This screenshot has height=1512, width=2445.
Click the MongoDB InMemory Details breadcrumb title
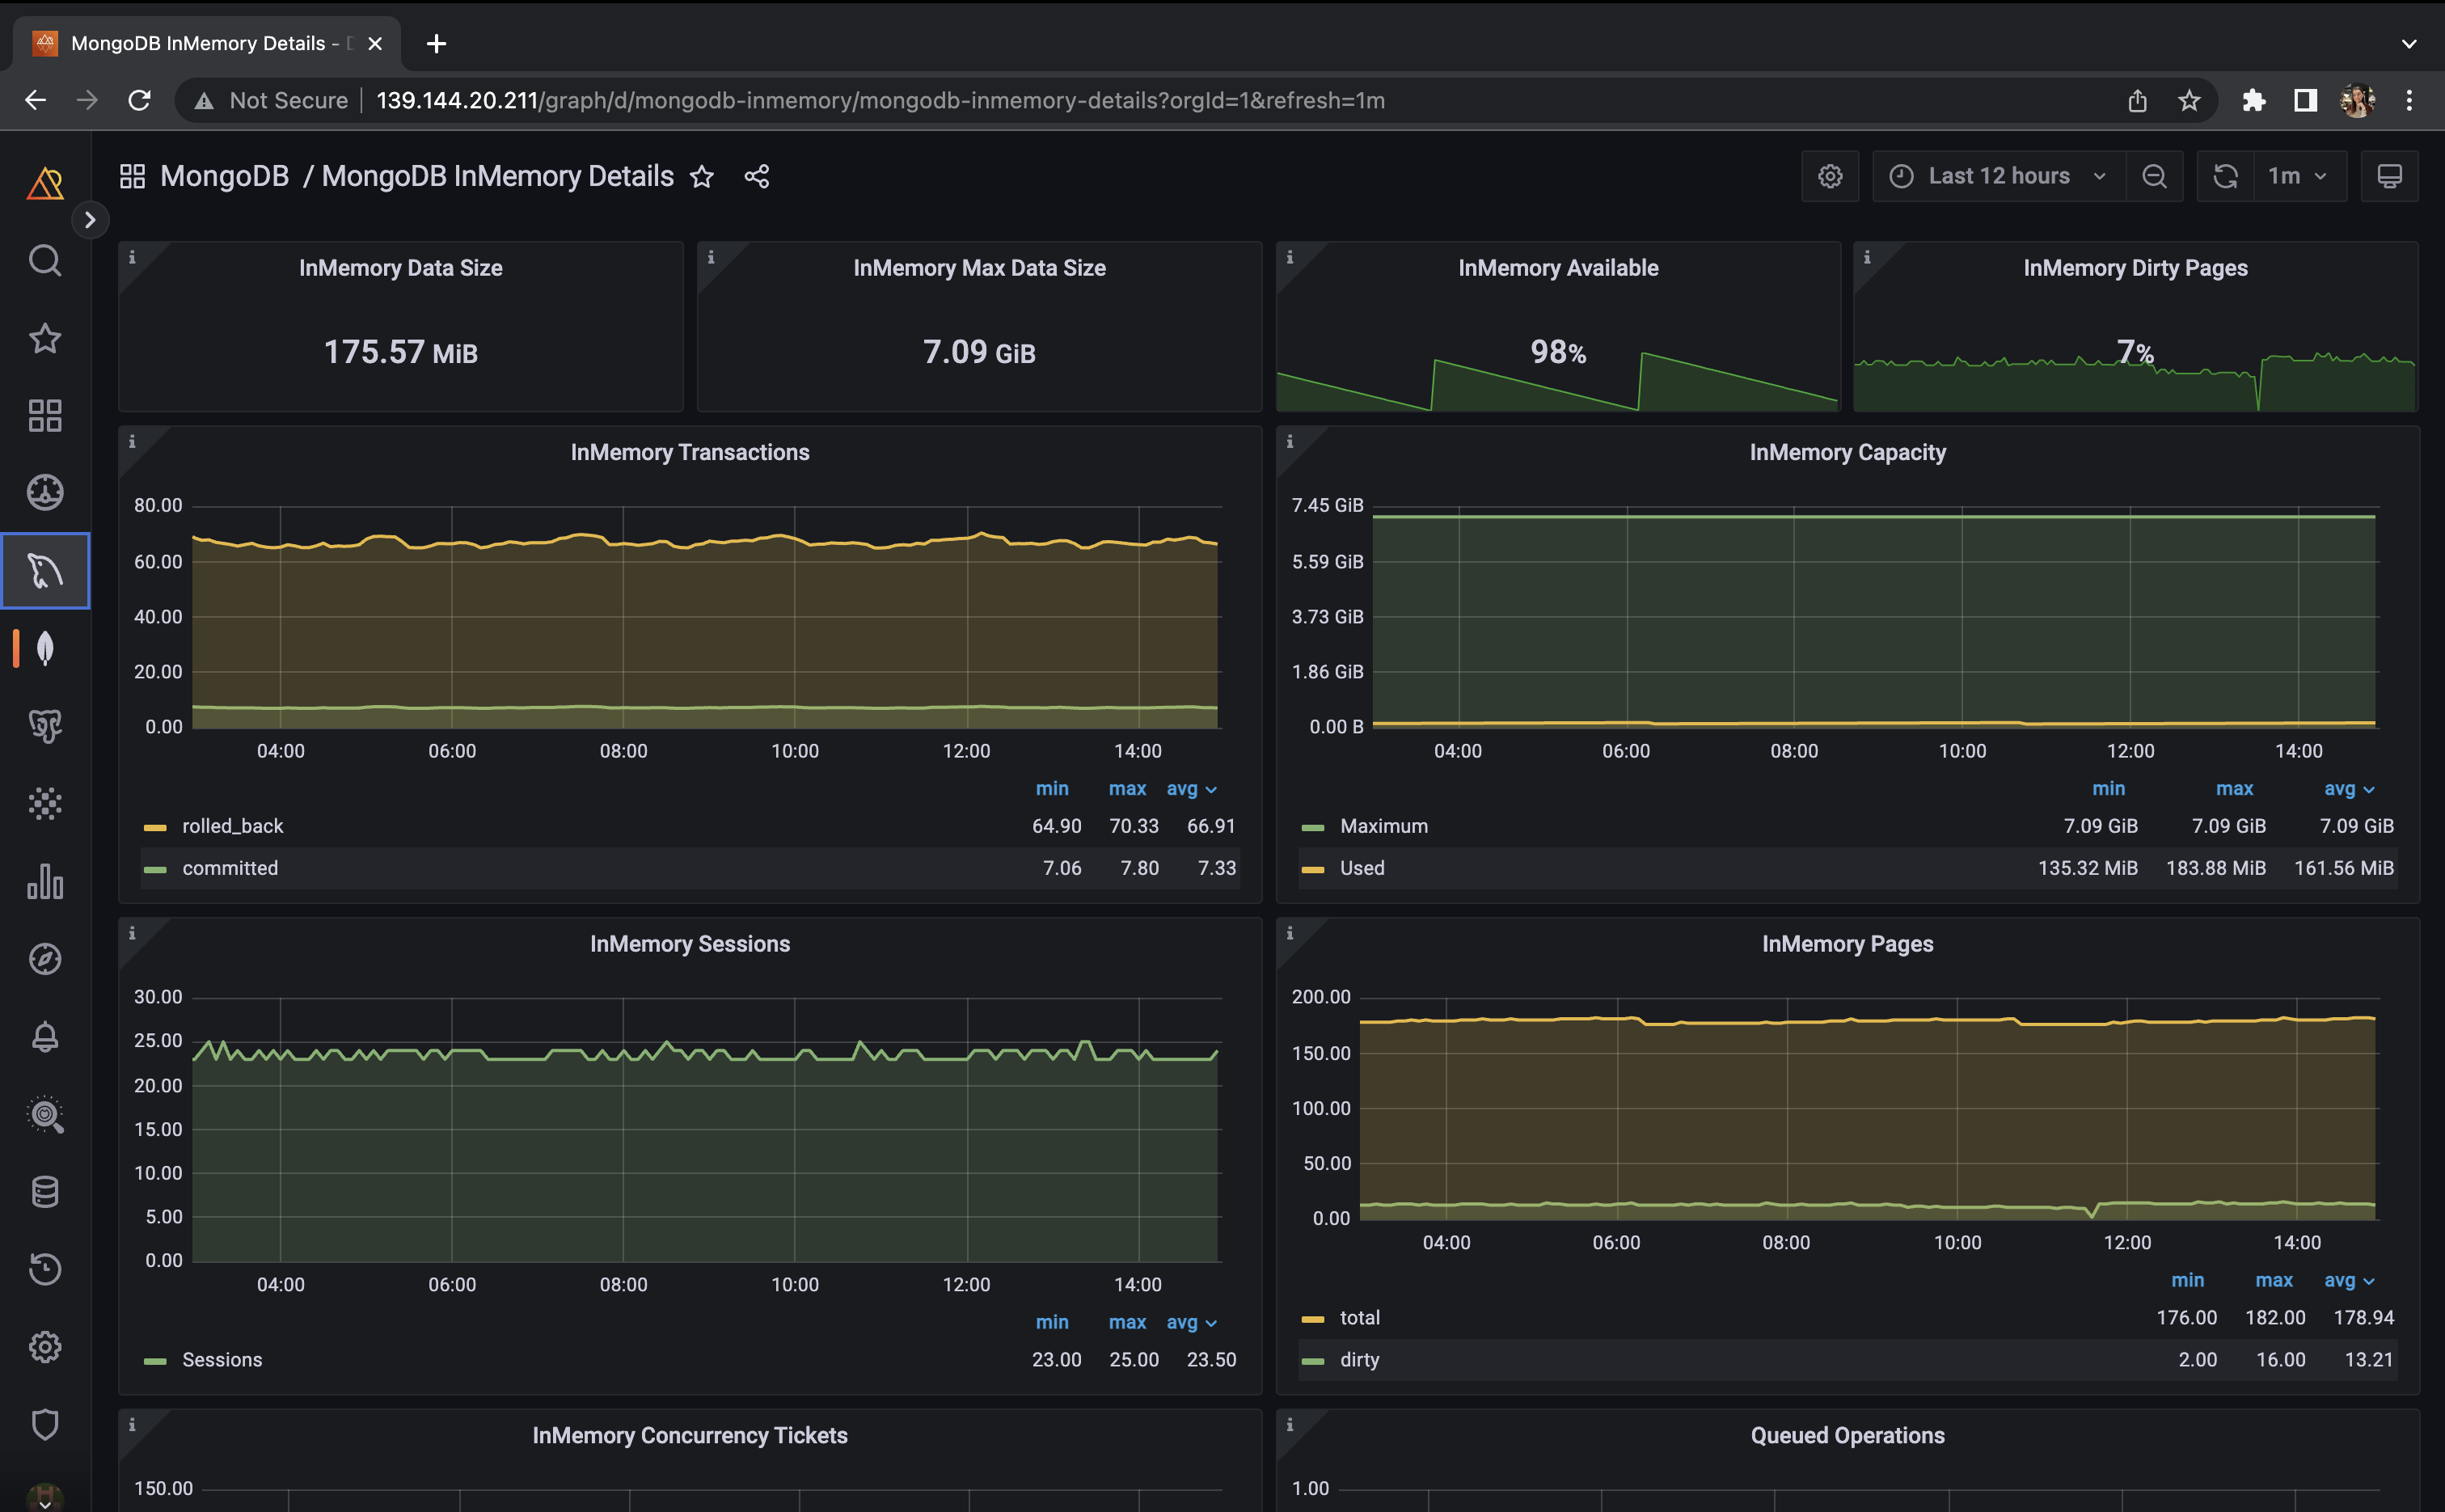497,177
